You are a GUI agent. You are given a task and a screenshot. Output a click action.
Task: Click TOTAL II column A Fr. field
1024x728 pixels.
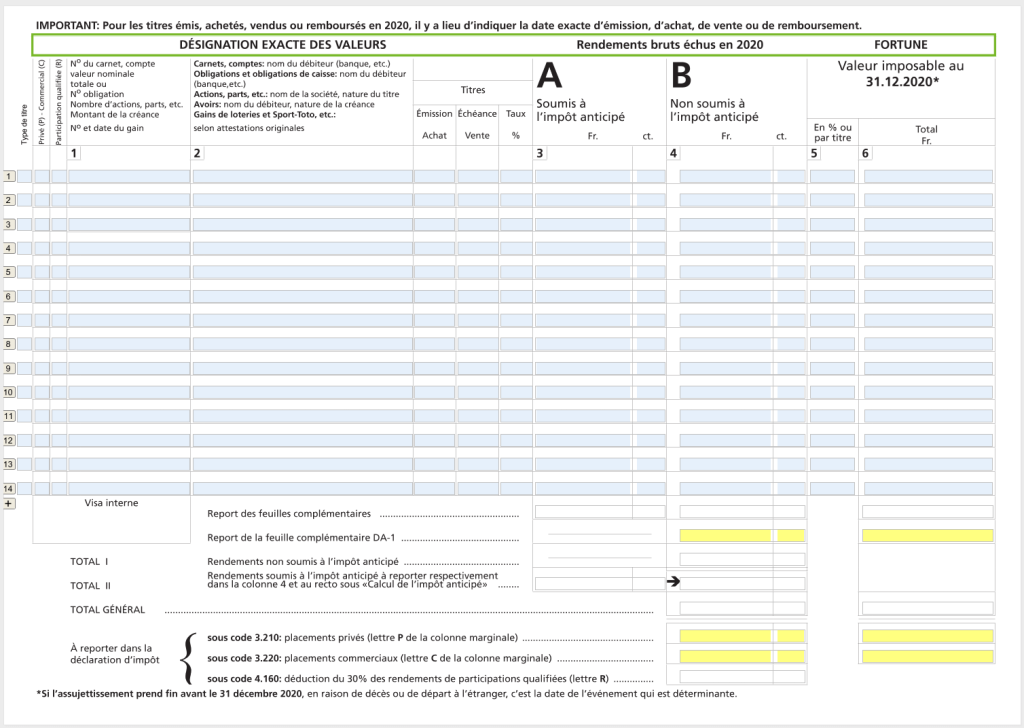pos(583,584)
